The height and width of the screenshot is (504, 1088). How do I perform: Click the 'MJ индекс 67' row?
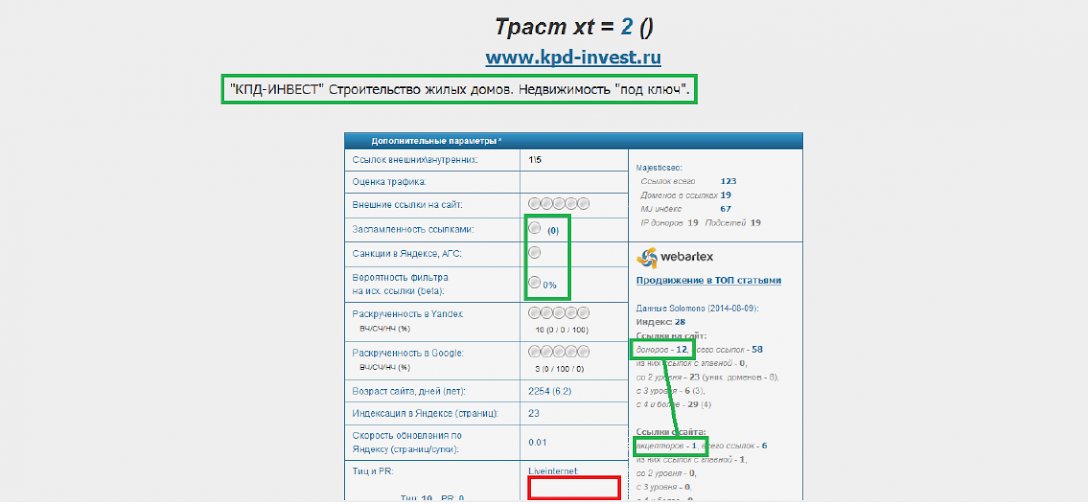[686, 209]
